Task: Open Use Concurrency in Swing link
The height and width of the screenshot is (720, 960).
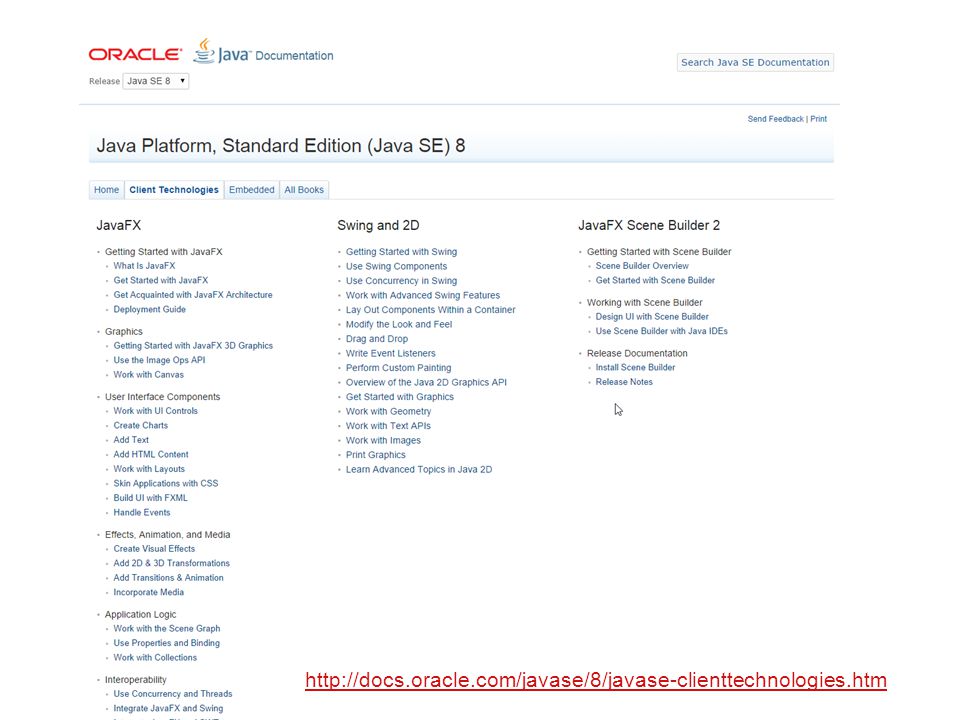Action: pyautogui.click(x=401, y=280)
